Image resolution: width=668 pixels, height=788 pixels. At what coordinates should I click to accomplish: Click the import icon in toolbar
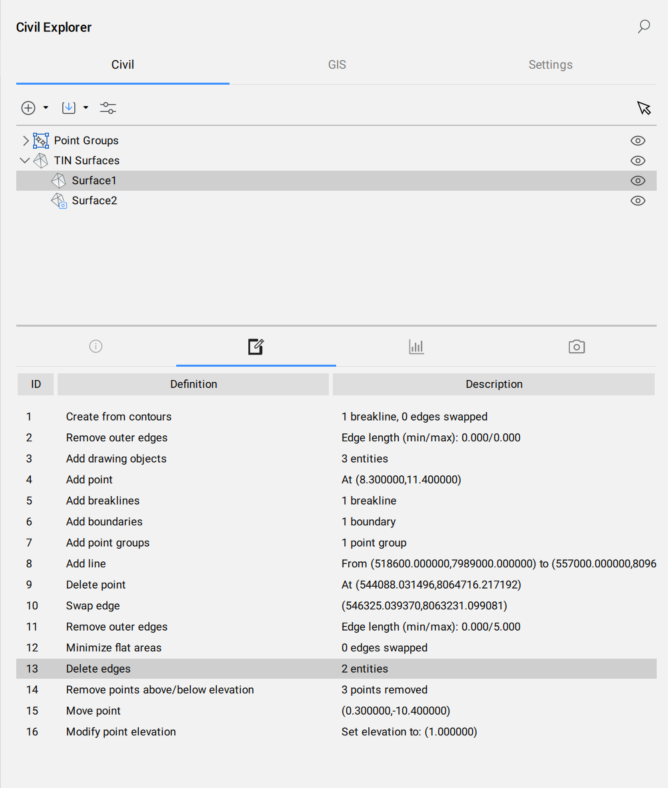point(69,108)
